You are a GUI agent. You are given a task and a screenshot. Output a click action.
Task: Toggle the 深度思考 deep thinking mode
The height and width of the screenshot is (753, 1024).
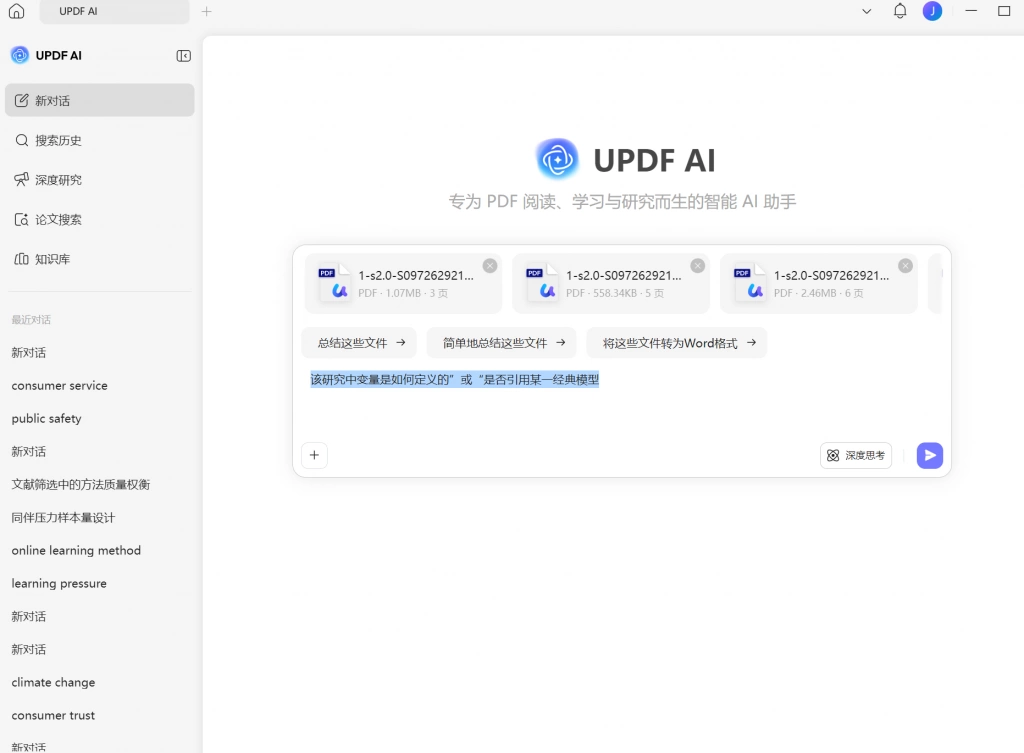[856, 455]
